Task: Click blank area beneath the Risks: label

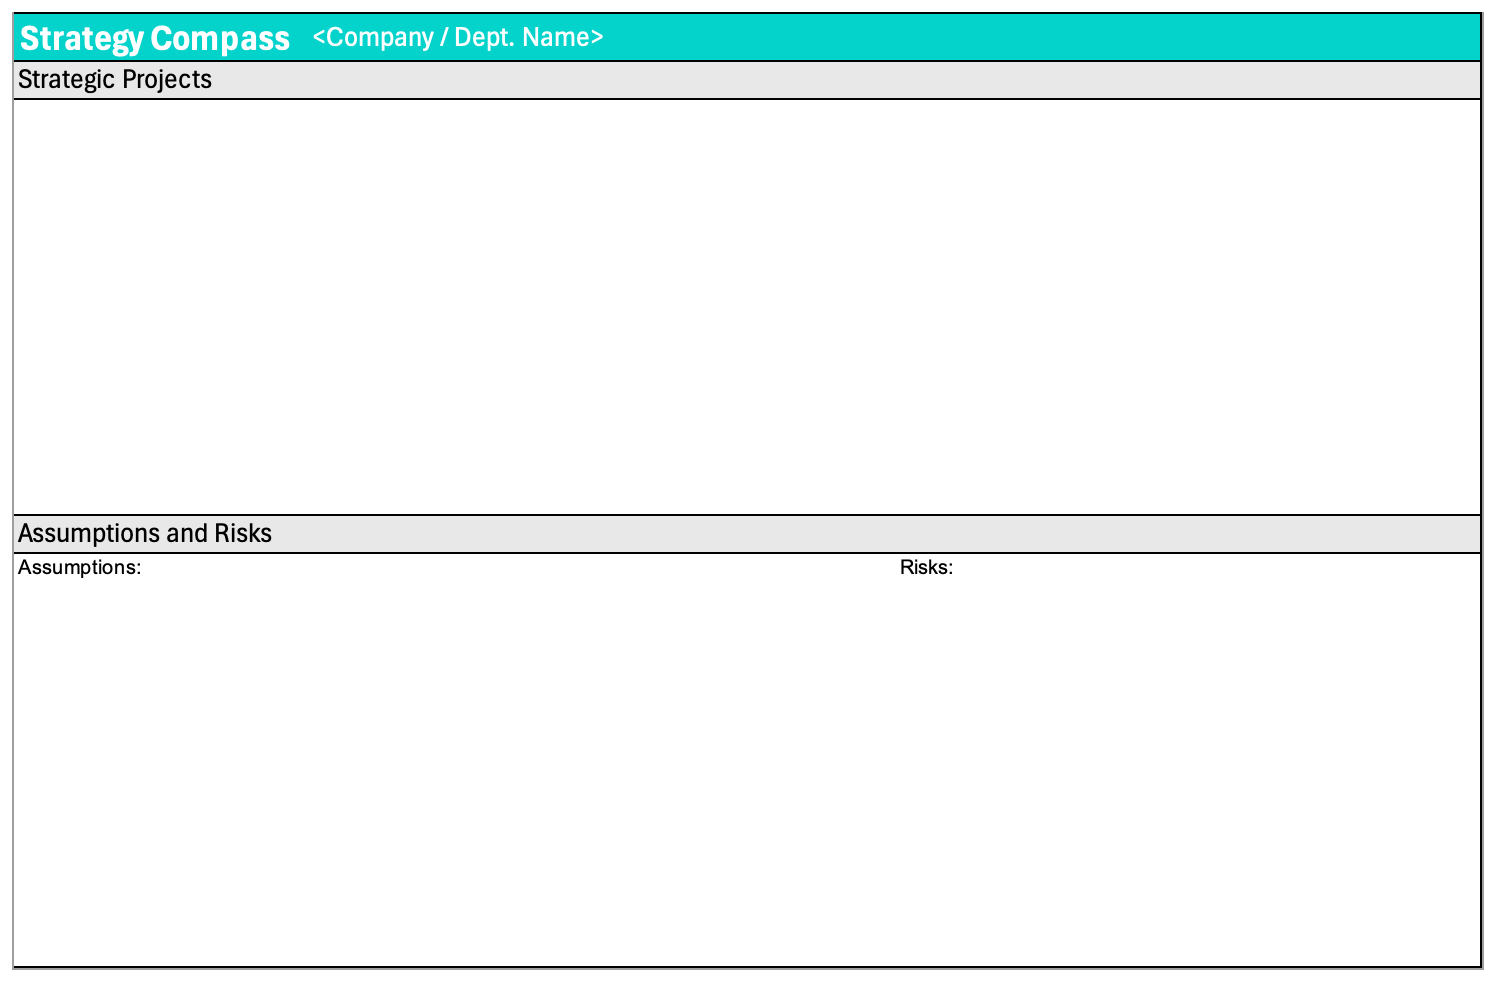Action: click(x=1188, y=770)
